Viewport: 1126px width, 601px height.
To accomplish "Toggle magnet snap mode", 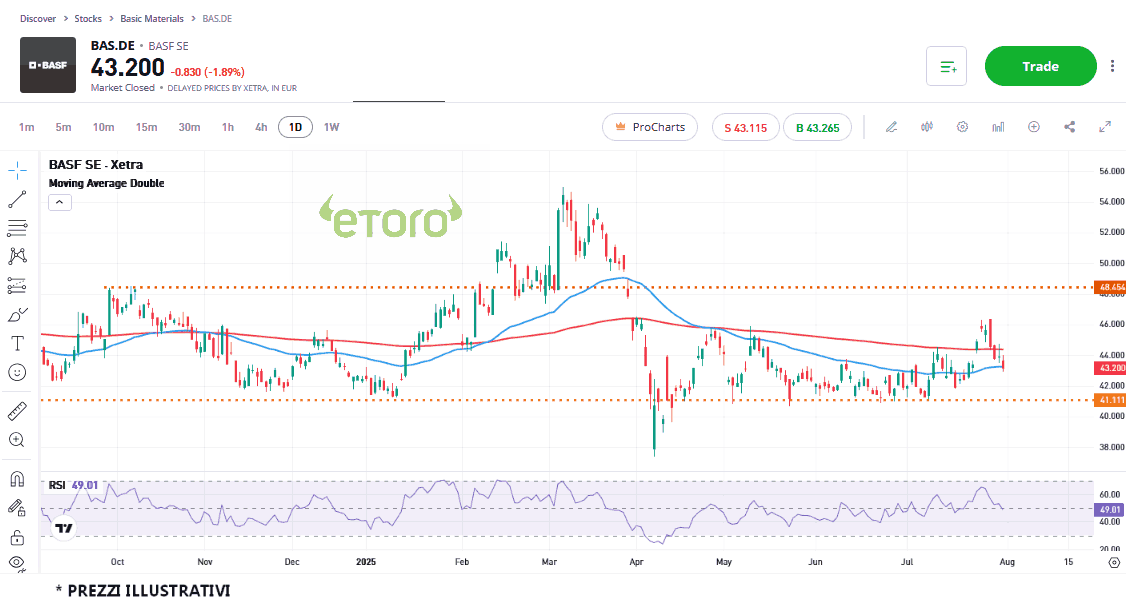I will [x=17, y=478].
